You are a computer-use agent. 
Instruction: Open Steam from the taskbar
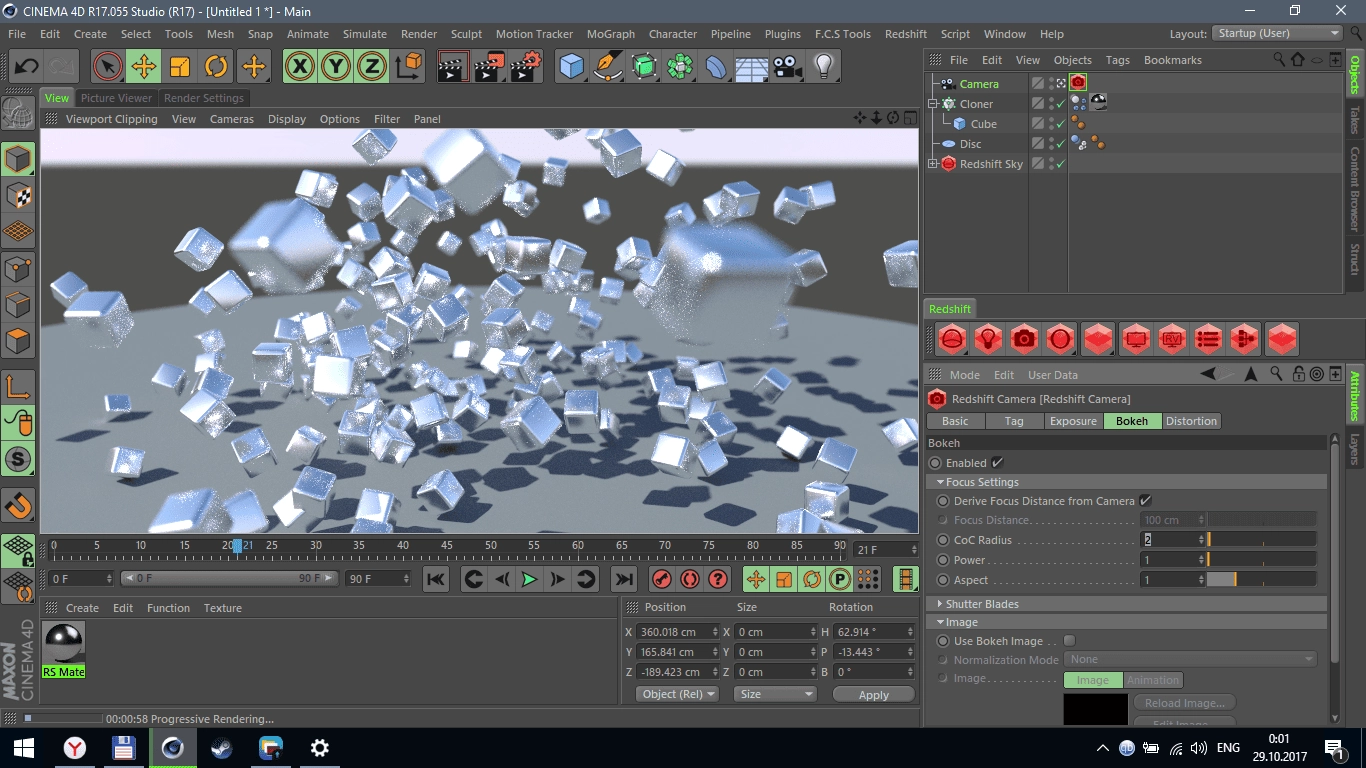pyautogui.click(x=221, y=748)
